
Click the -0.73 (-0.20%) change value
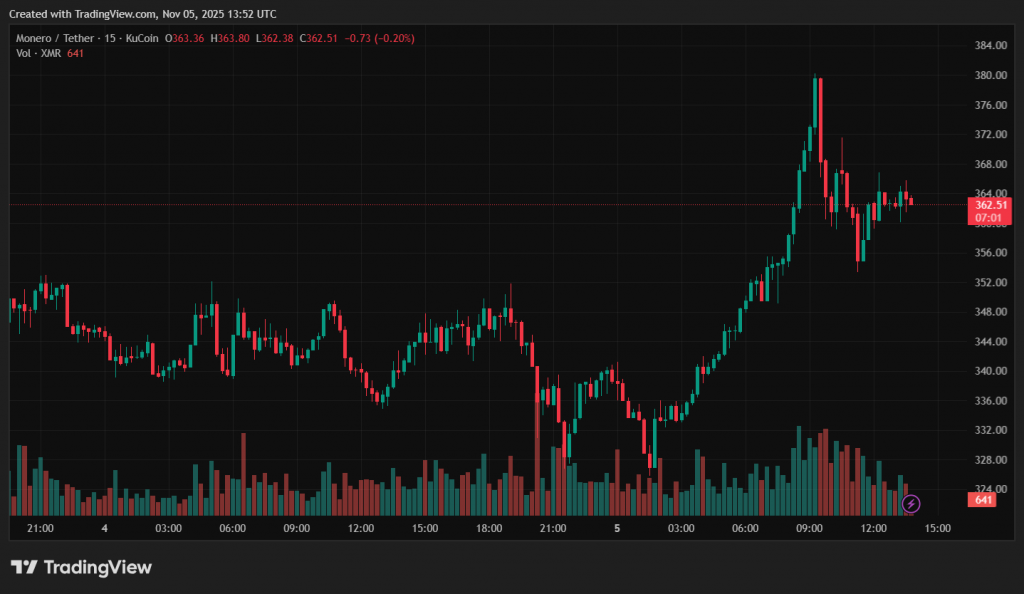pos(379,38)
